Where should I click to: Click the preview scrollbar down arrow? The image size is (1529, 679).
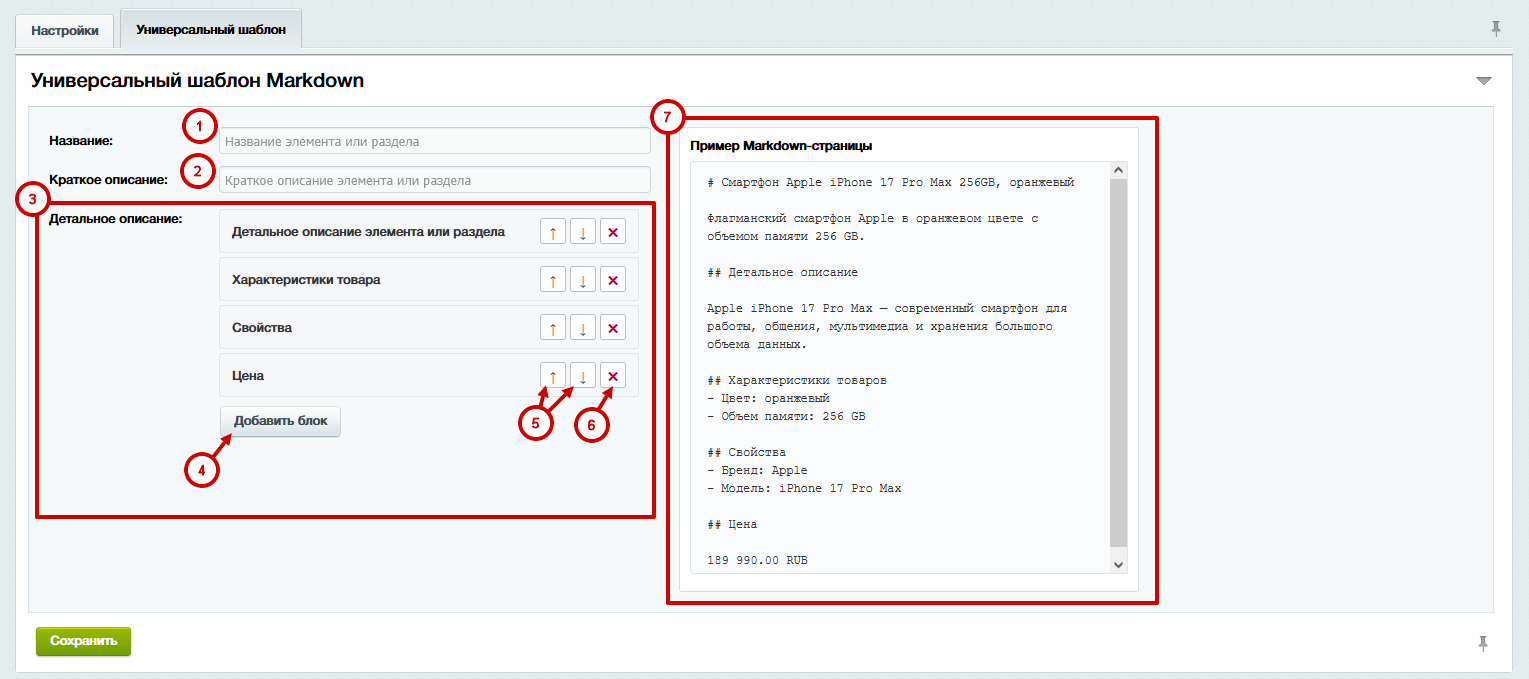click(x=1117, y=564)
